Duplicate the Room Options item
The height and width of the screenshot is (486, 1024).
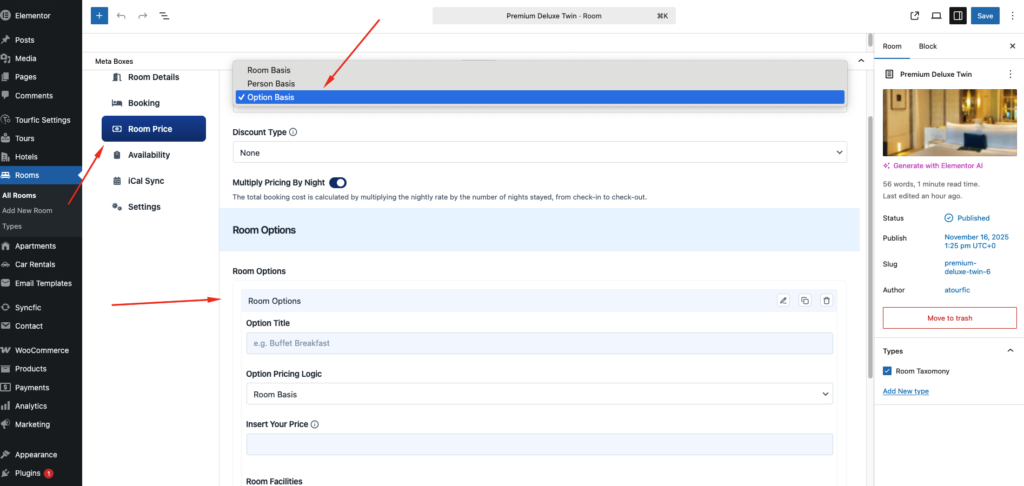pyautogui.click(x=805, y=300)
